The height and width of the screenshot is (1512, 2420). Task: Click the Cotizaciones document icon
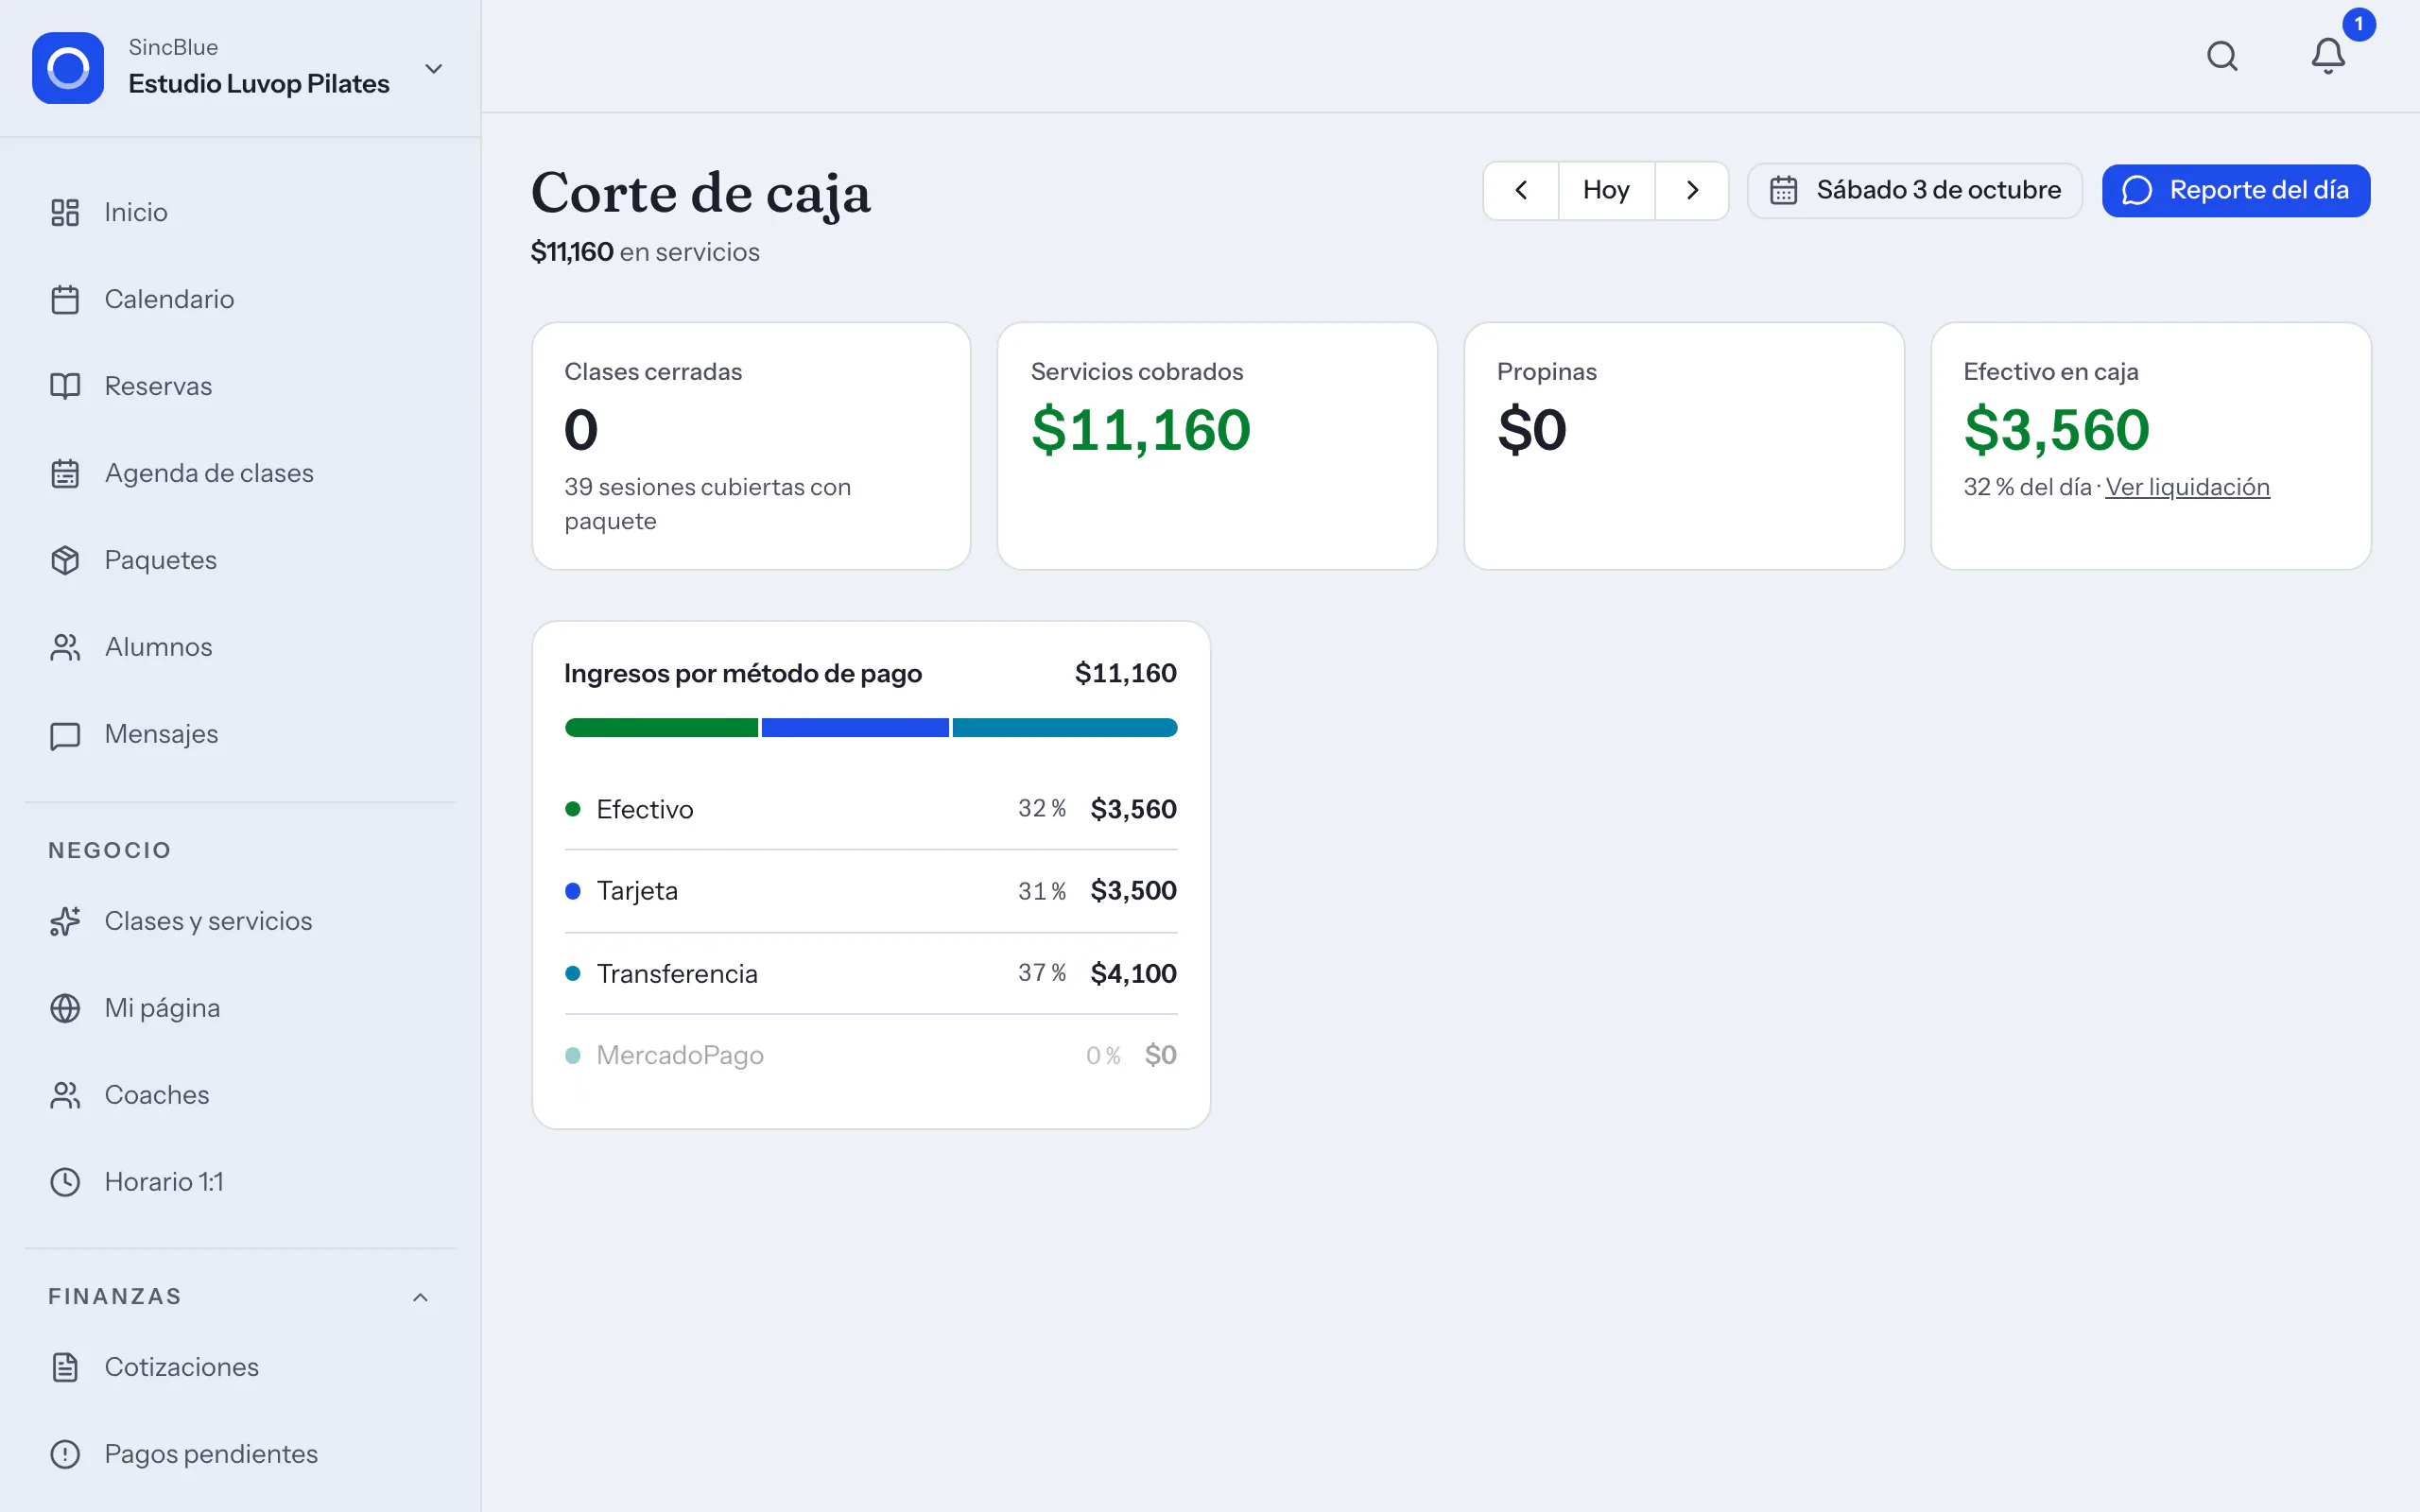65,1367
